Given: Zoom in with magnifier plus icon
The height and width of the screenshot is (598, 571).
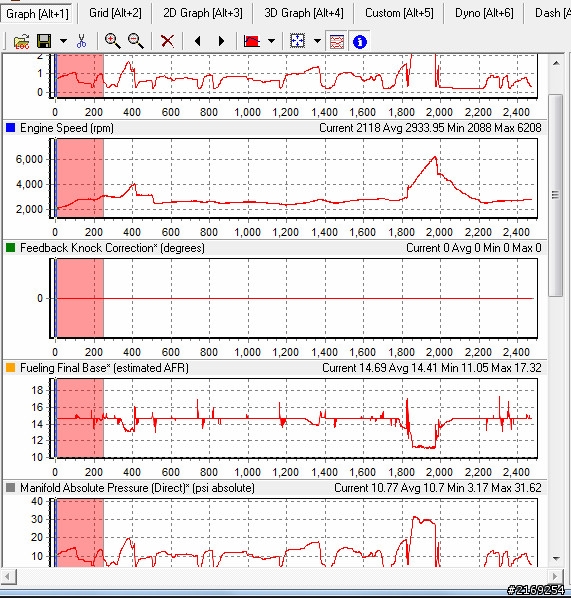Looking at the screenshot, I should tap(113, 41).
